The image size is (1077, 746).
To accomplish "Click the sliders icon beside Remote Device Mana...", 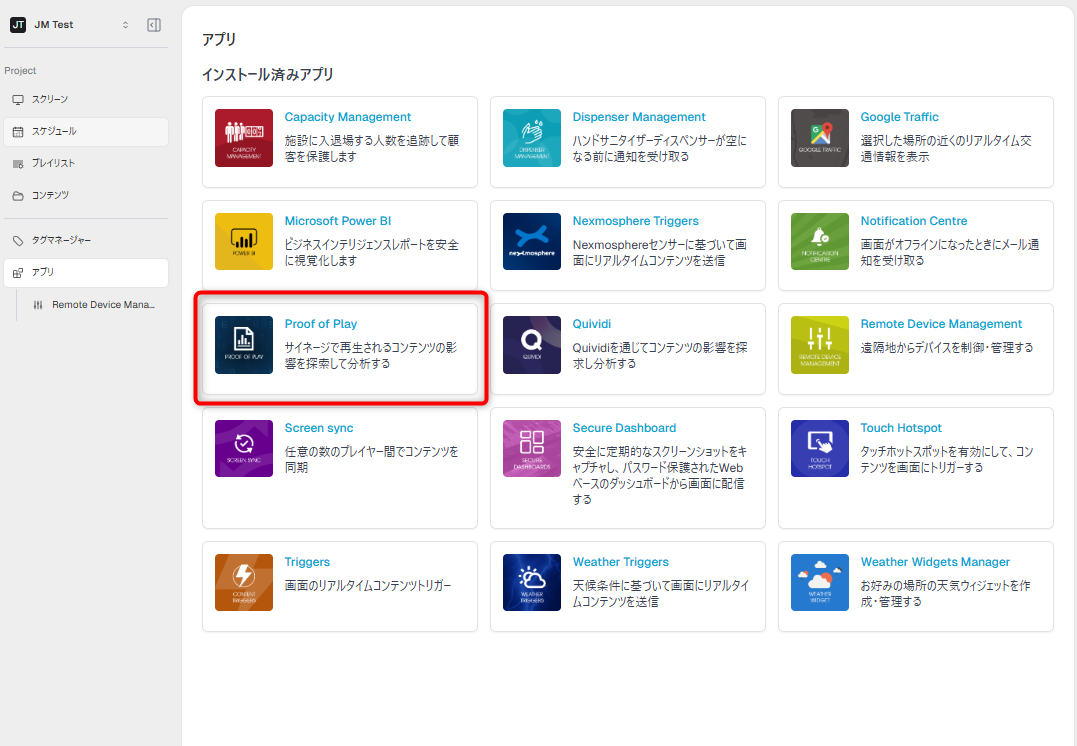I will click(x=38, y=305).
